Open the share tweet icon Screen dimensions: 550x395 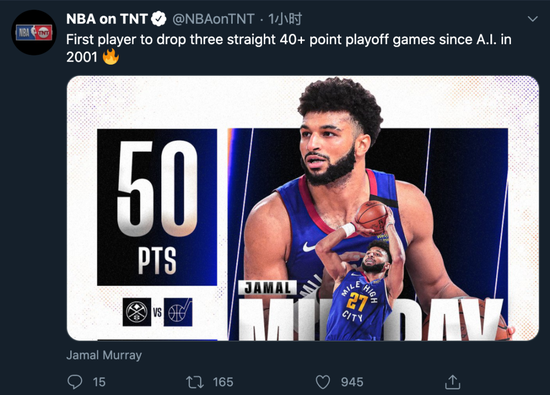[452, 382]
